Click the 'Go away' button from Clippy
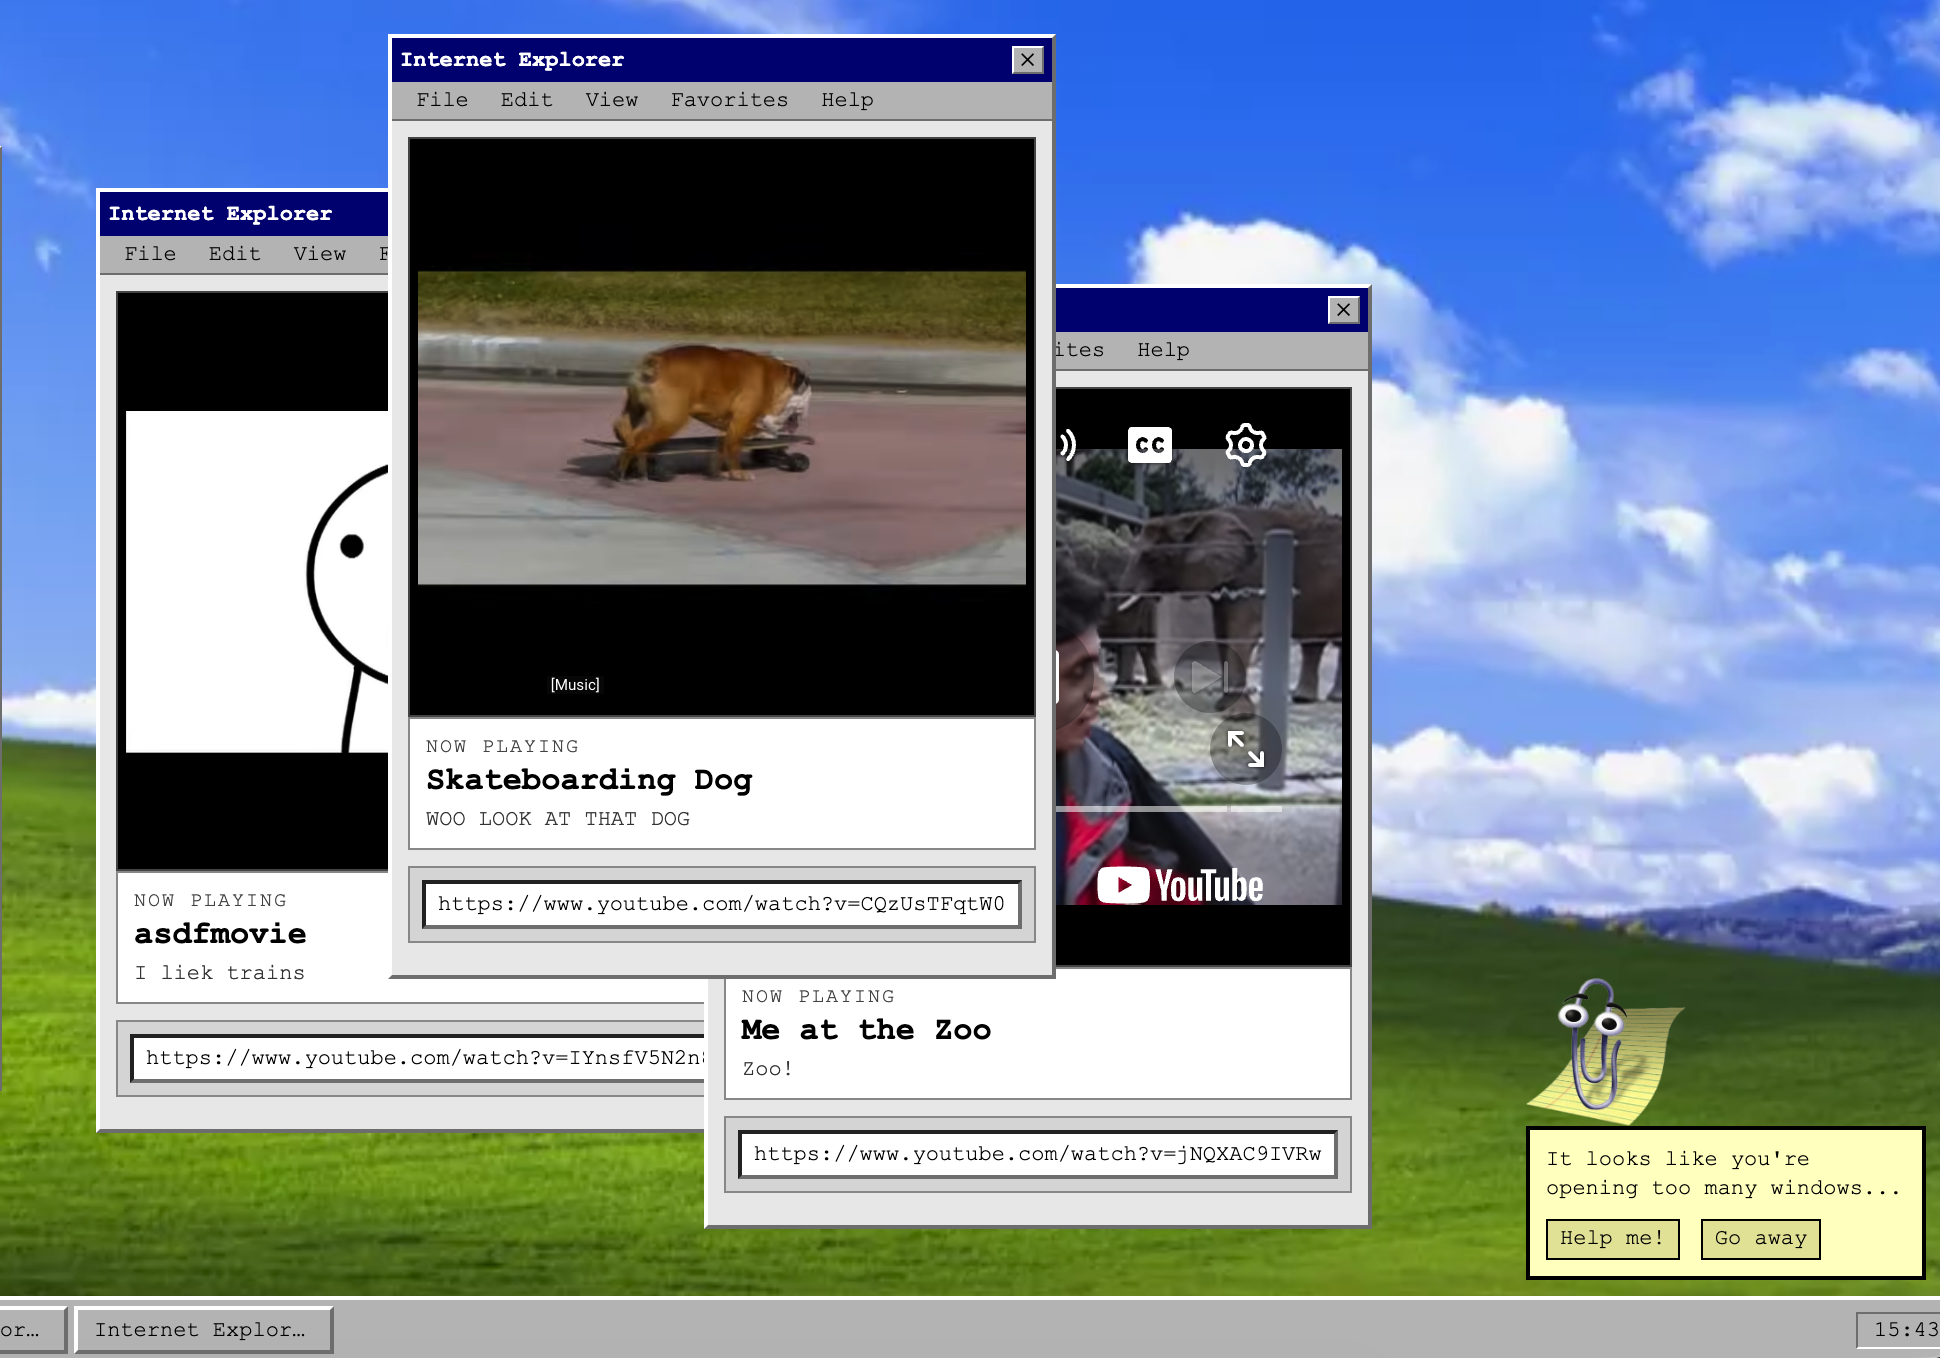Viewport: 1940px width, 1358px height. (1760, 1239)
